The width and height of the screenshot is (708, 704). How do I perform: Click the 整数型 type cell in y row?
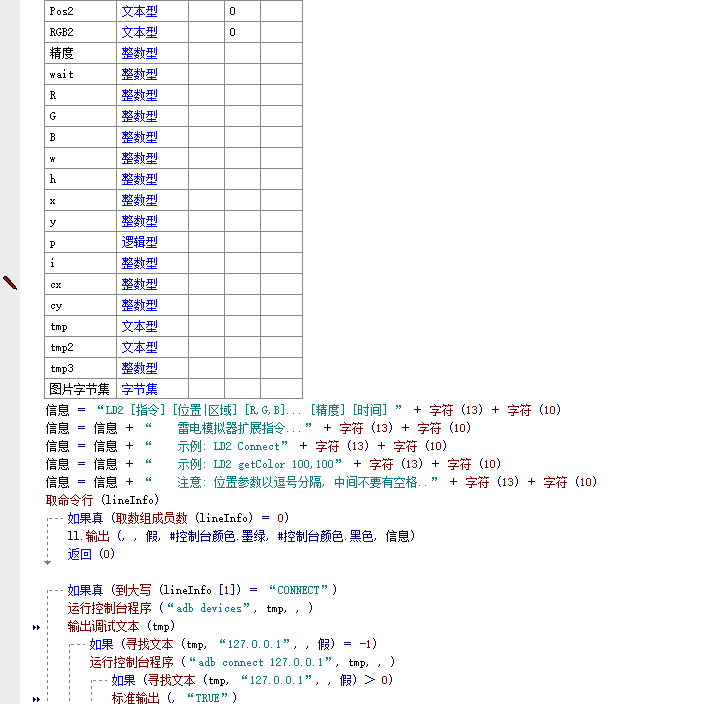152,221
